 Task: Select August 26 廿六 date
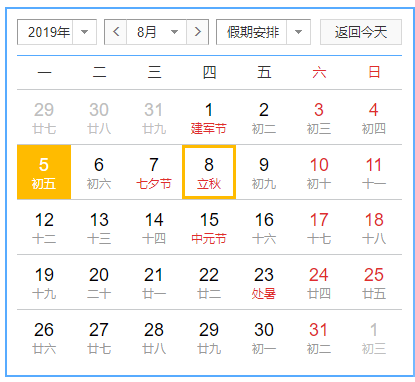point(44,337)
